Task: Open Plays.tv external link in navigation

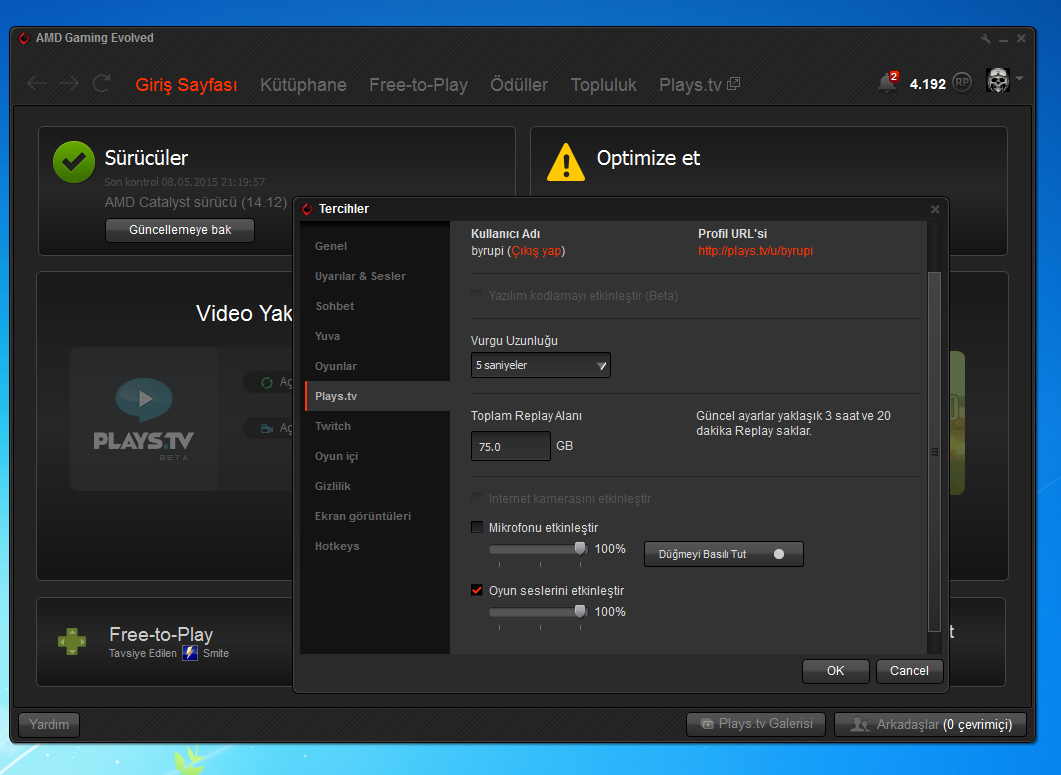Action: click(699, 85)
